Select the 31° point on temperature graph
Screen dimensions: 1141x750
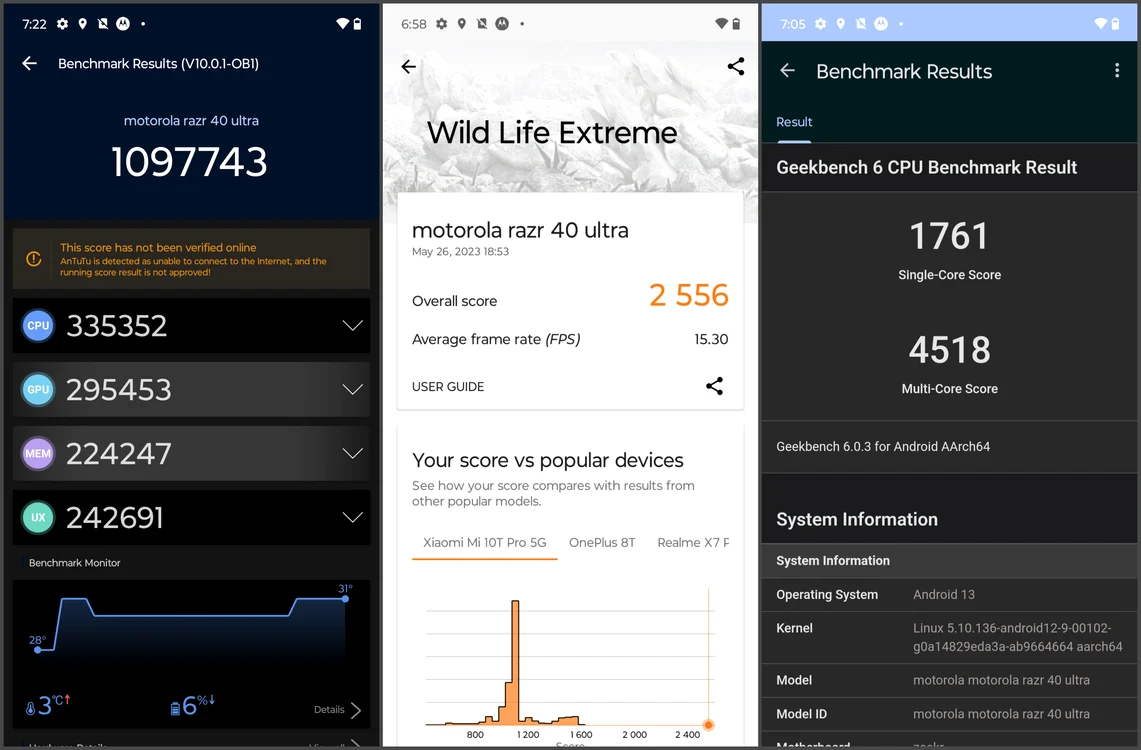click(x=345, y=599)
